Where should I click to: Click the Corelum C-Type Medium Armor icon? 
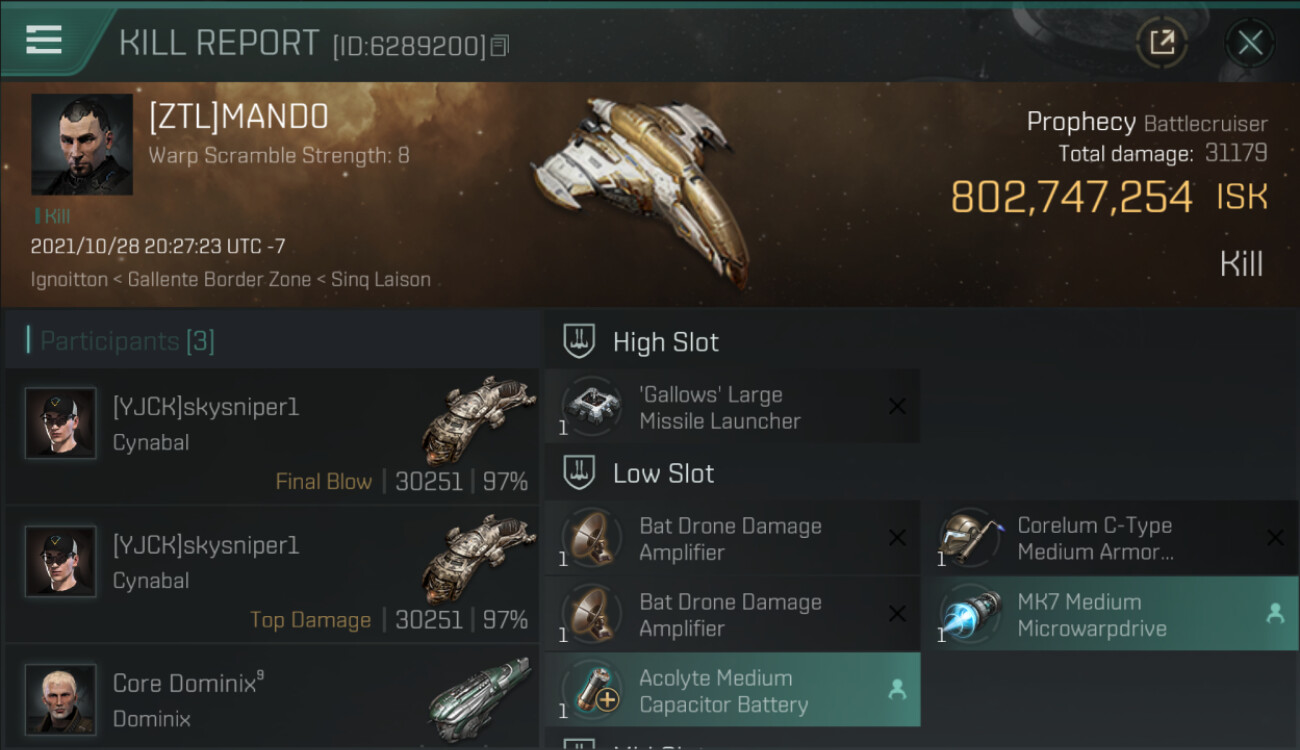970,538
